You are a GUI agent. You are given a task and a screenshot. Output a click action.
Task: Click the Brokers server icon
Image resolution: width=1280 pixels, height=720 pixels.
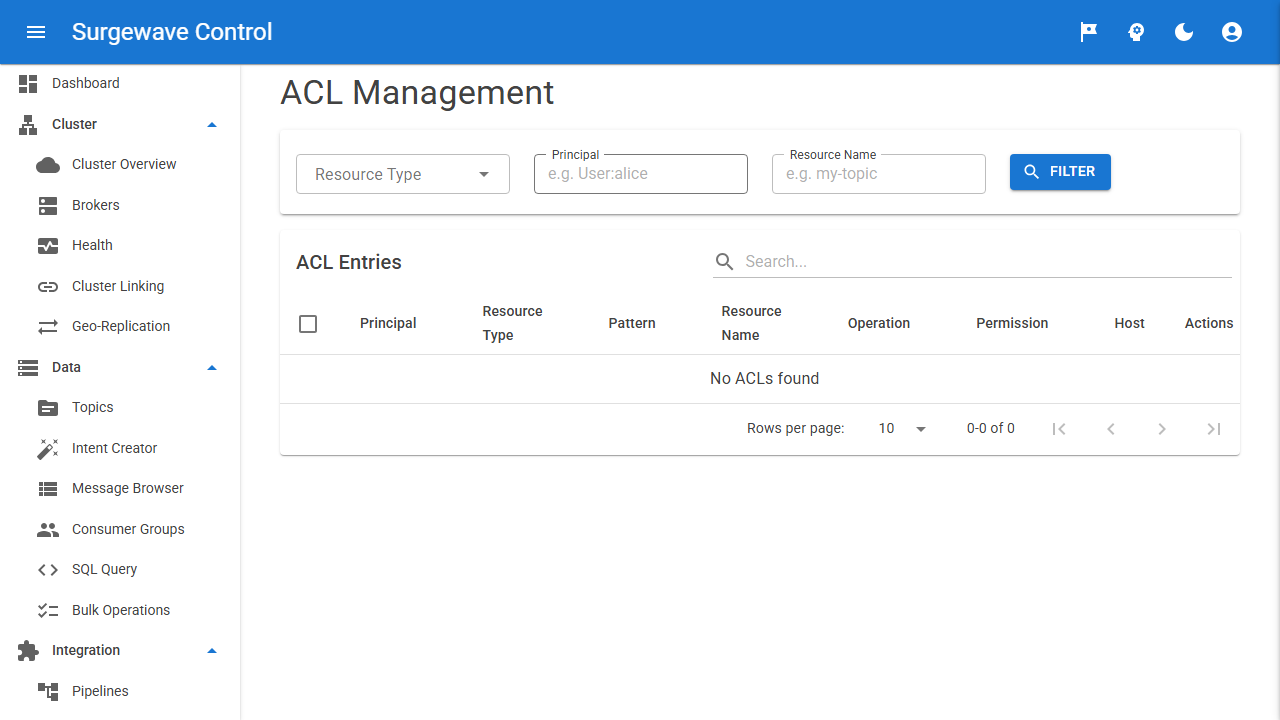click(48, 205)
